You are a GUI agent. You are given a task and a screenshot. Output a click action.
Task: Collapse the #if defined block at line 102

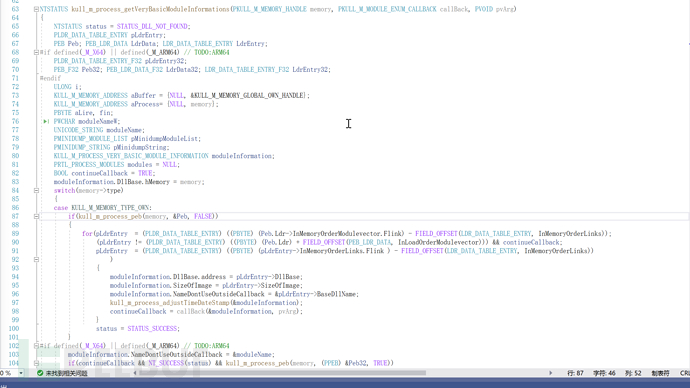(37, 346)
